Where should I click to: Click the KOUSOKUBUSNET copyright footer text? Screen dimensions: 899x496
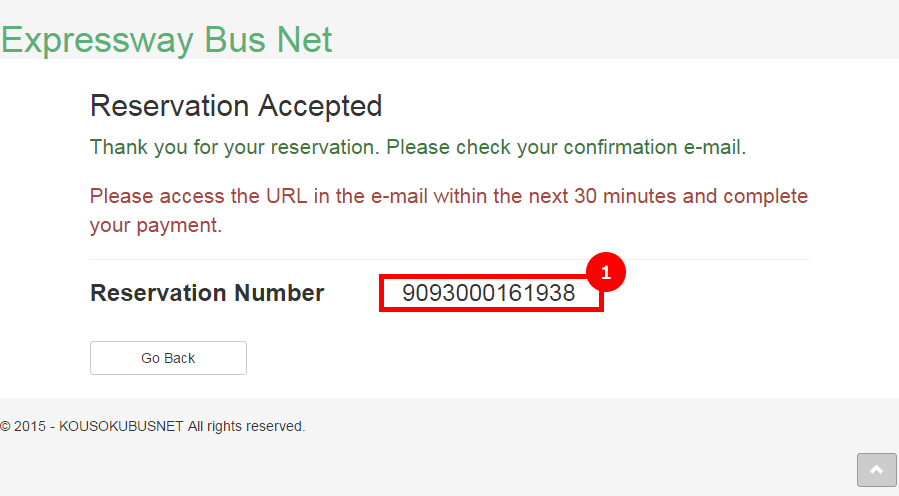coord(153,427)
